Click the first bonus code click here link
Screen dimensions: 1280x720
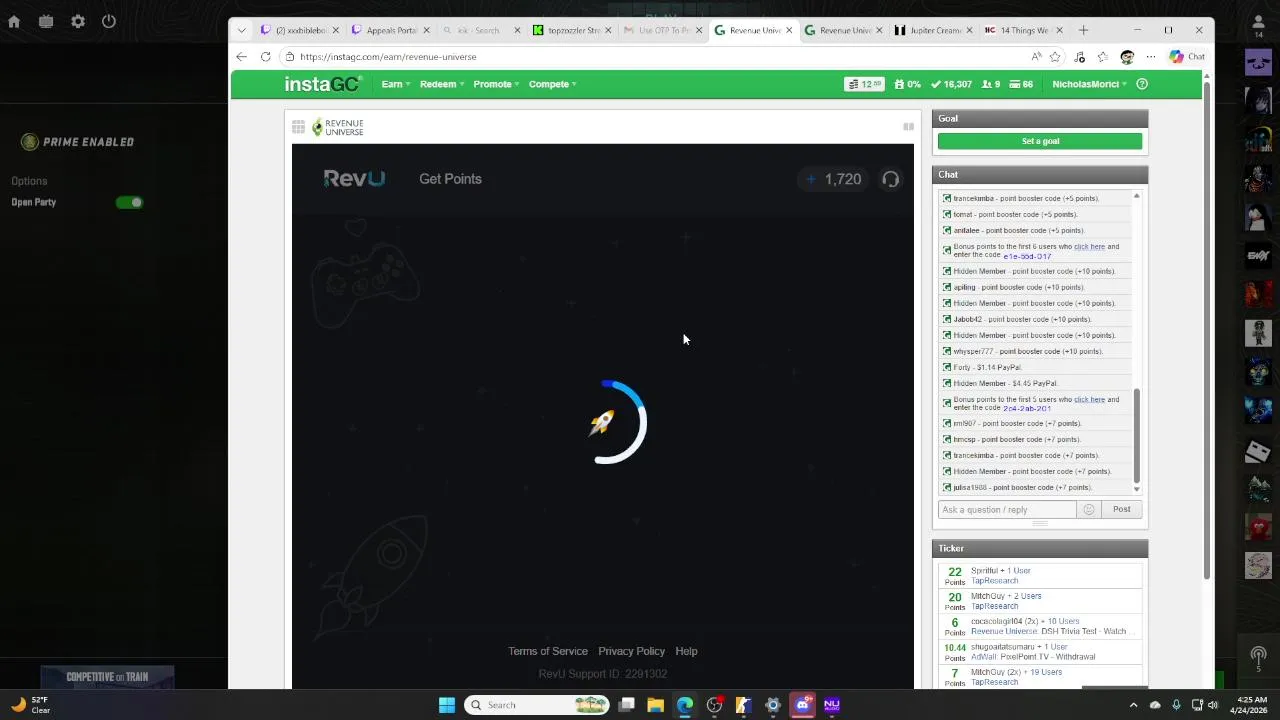pyautogui.click(x=1089, y=246)
